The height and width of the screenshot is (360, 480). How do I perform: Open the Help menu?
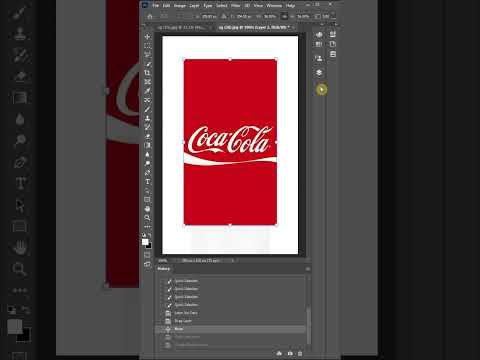(x=290, y=5)
